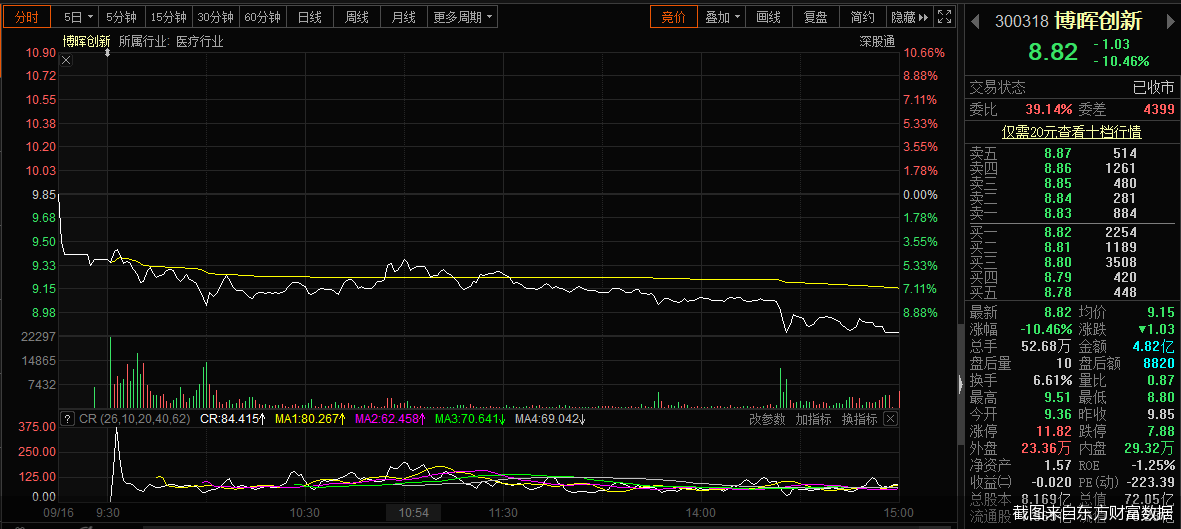Image resolution: width=1181 pixels, height=529 pixels.
Task: Click the 卖二 8.84 ask row
Action: pyautogui.click(x=1071, y=198)
